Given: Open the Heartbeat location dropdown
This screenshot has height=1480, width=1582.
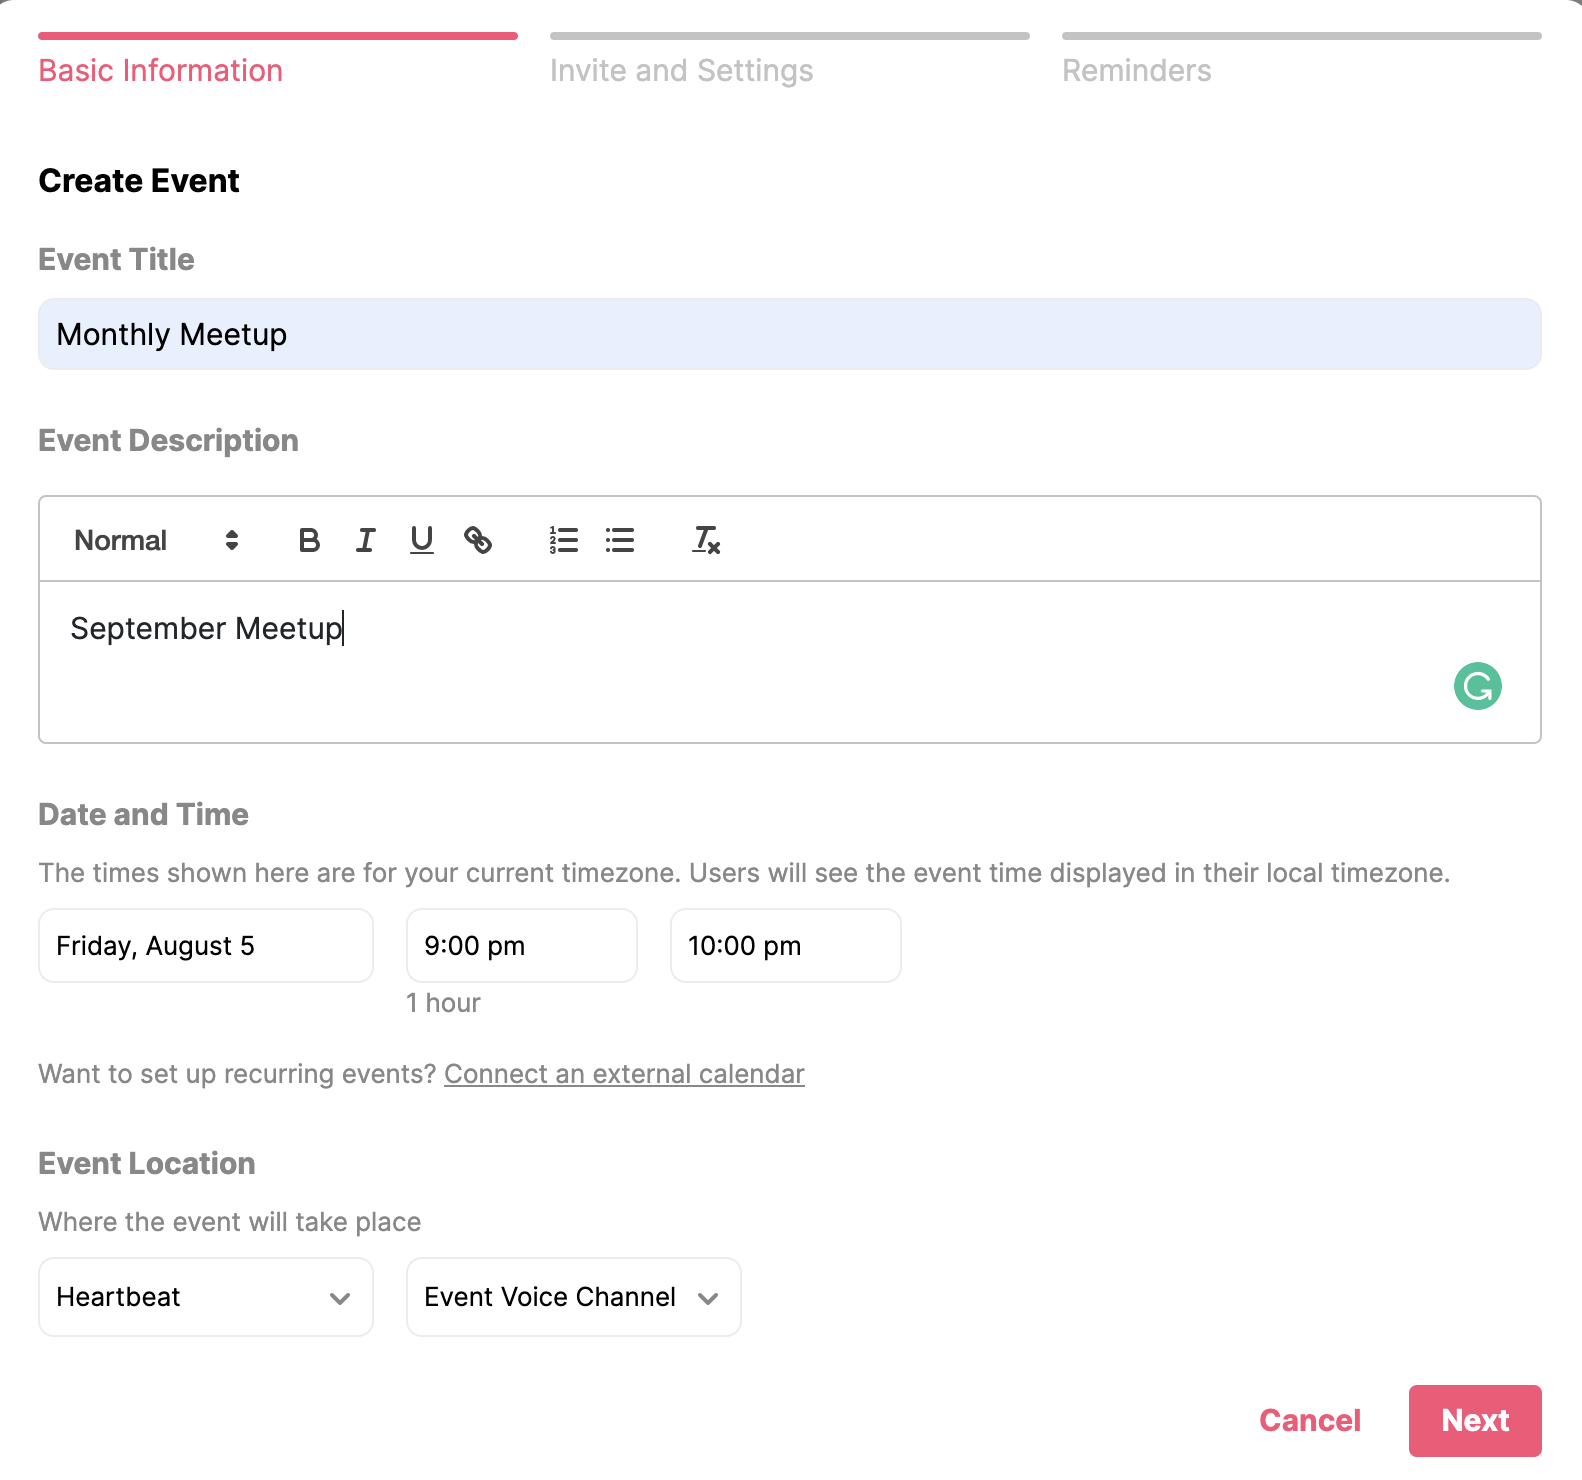Looking at the screenshot, I should [206, 1297].
